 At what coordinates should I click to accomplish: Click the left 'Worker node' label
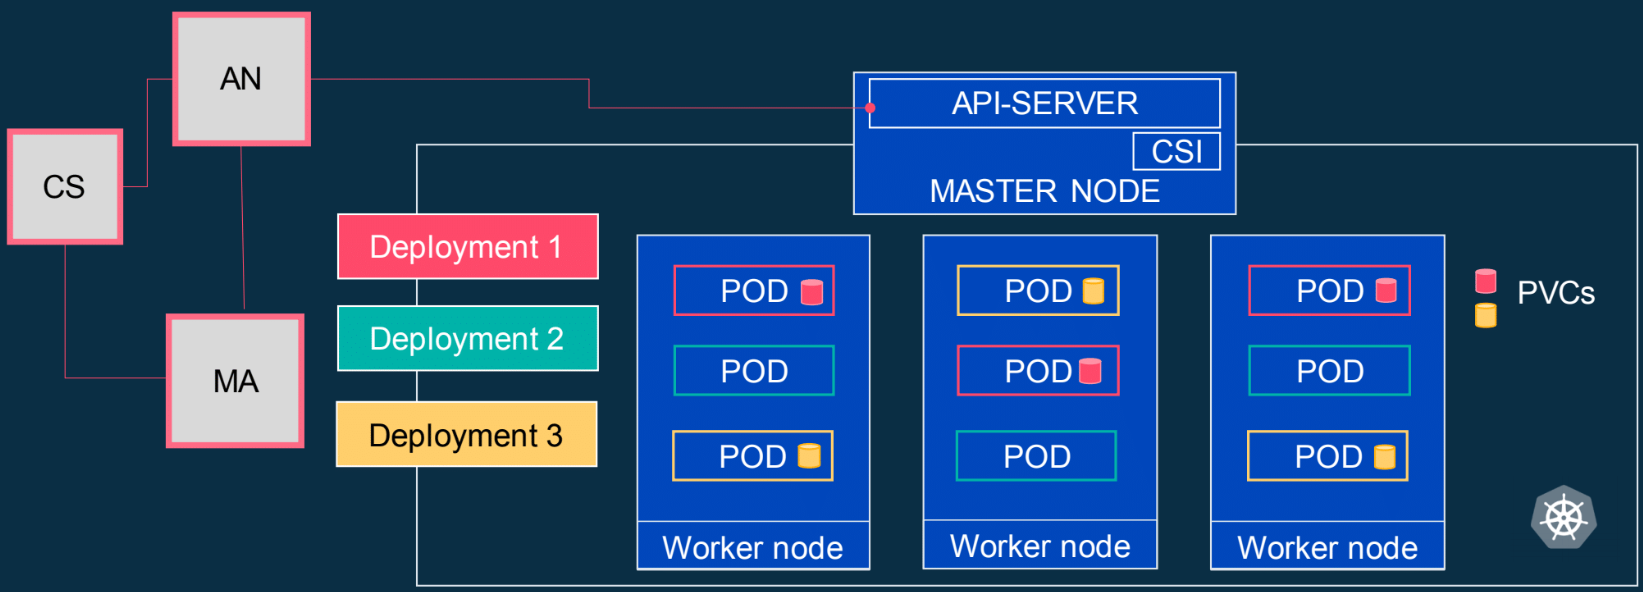tap(753, 548)
